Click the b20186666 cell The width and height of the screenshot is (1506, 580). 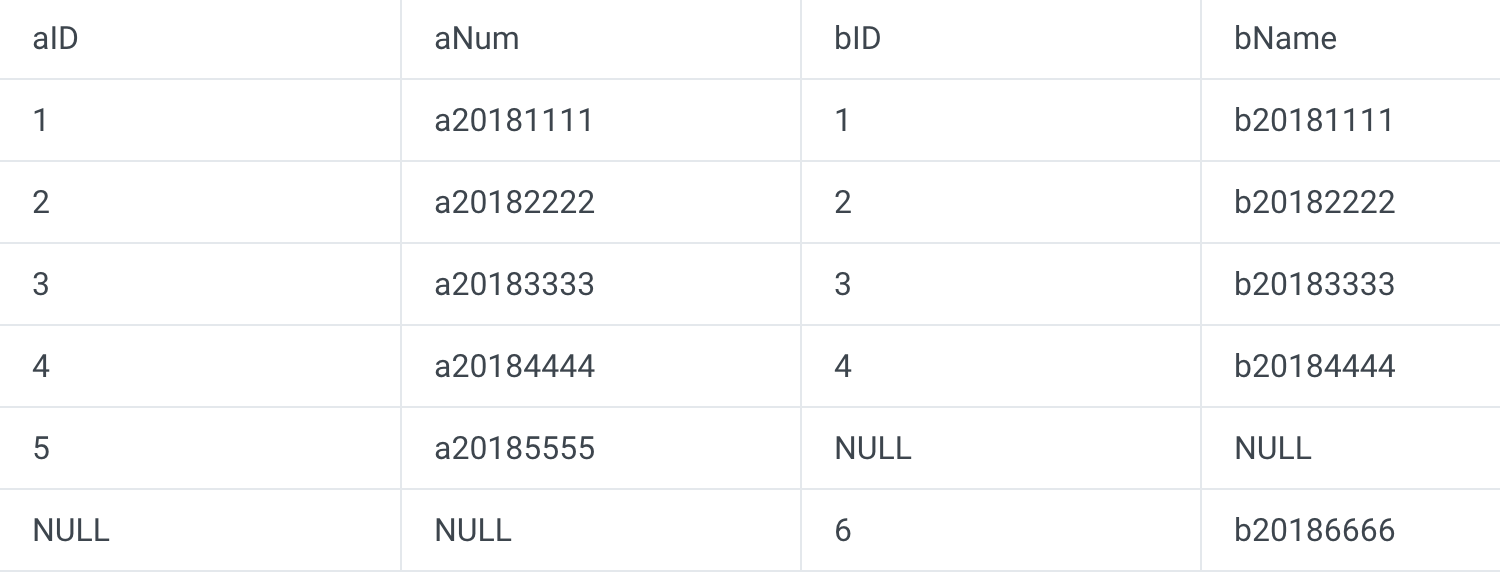click(1314, 531)
